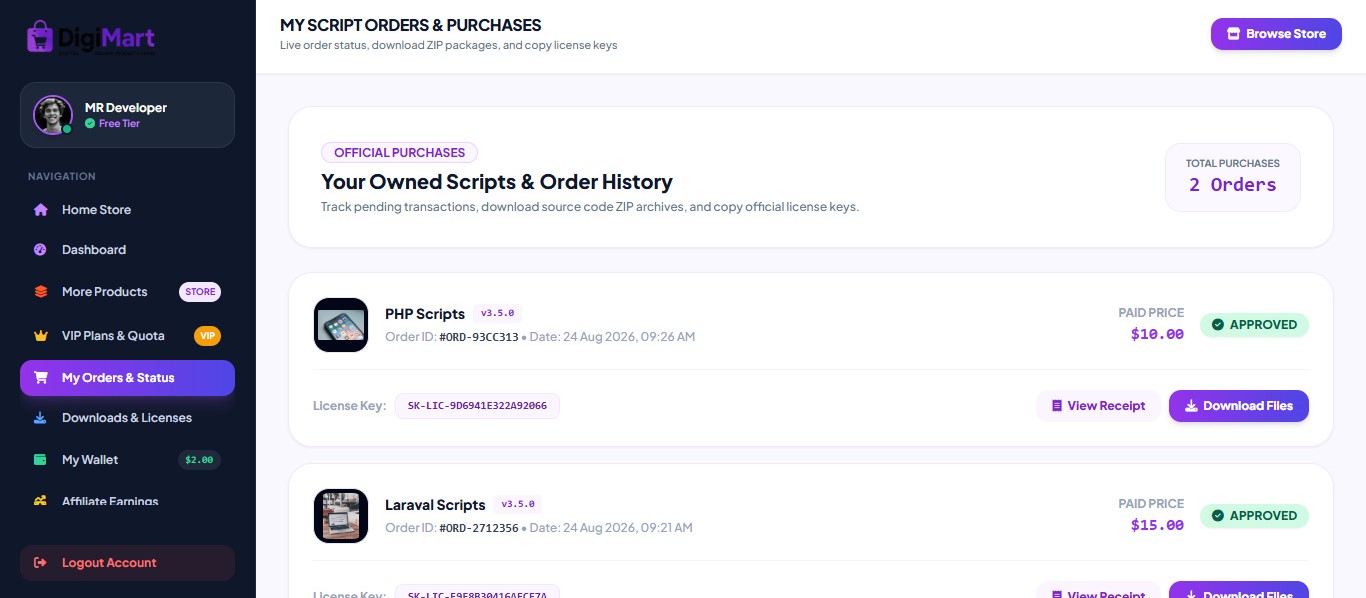Image resolution: width=1366 pixels, height=598 pixels.
Task: Click the Home Store house icon
Action: pos(41,210)
